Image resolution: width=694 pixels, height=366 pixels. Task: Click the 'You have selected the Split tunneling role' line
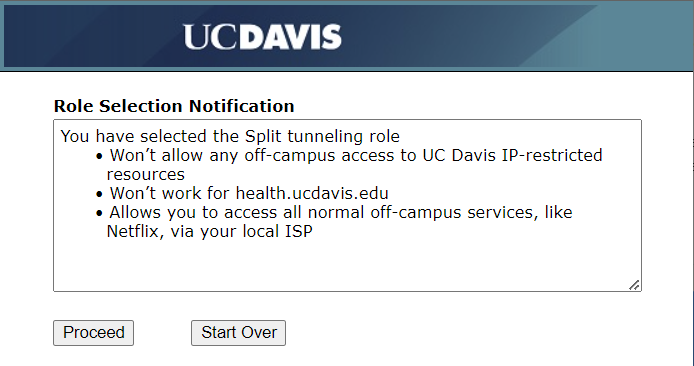click(230, 136)
